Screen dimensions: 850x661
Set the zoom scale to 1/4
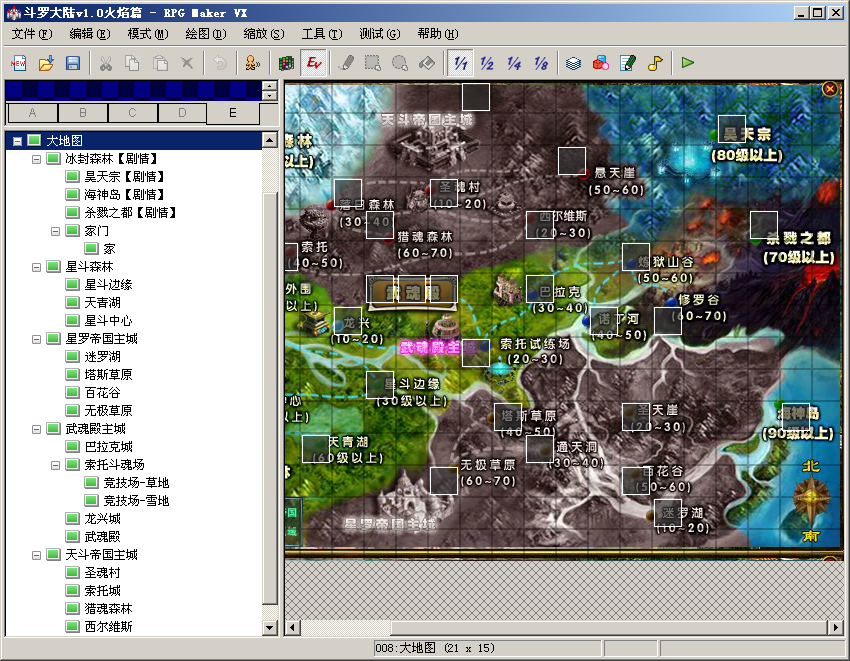(x=514, y=63)
